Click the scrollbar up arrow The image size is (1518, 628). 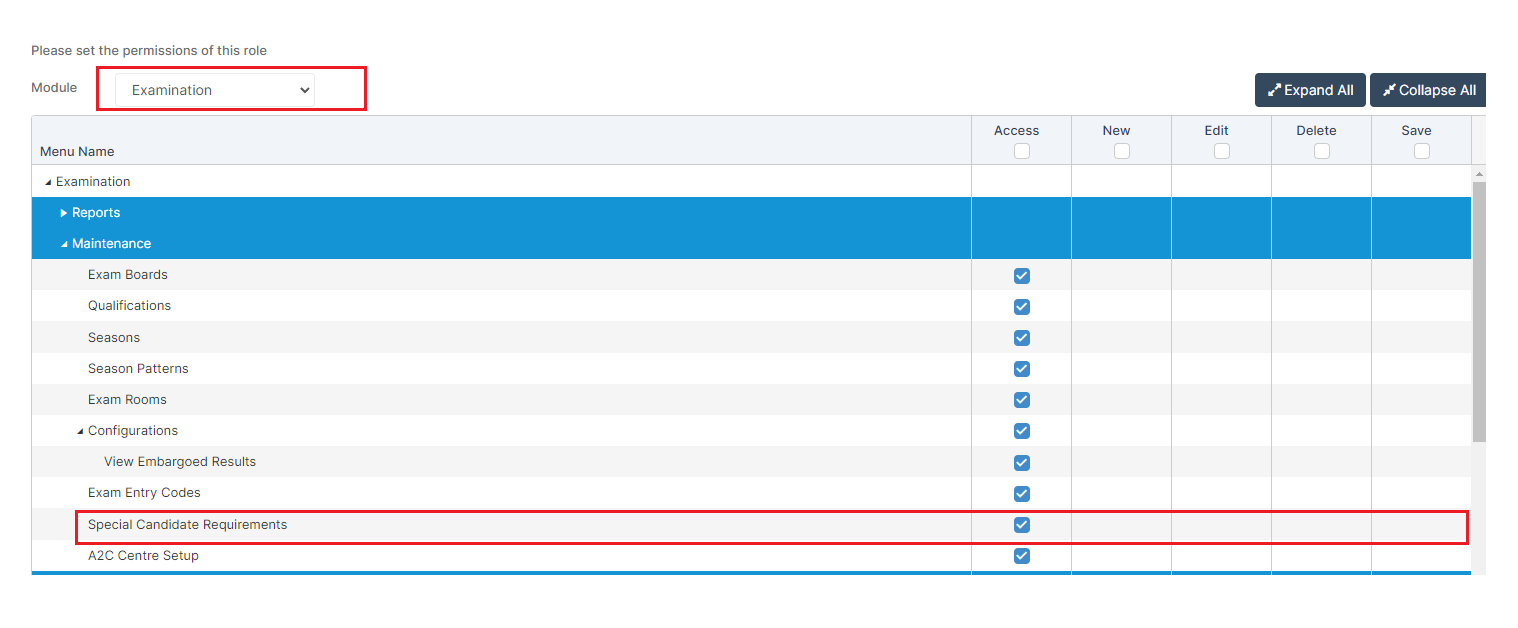coord(1479,173)
